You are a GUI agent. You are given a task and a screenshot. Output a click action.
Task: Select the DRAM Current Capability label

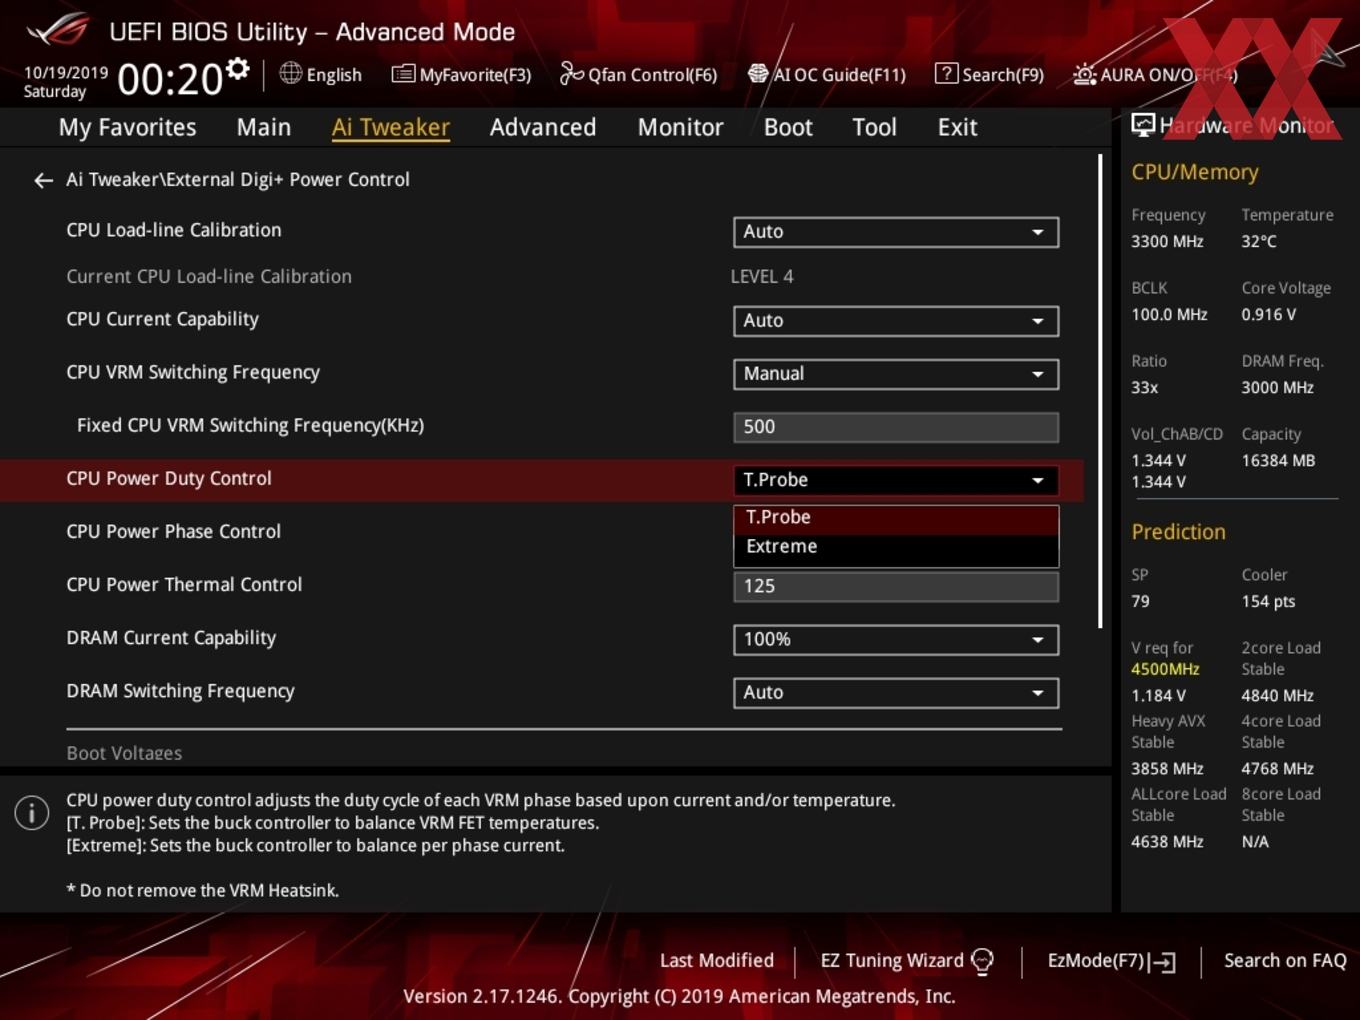click(171, 638)
